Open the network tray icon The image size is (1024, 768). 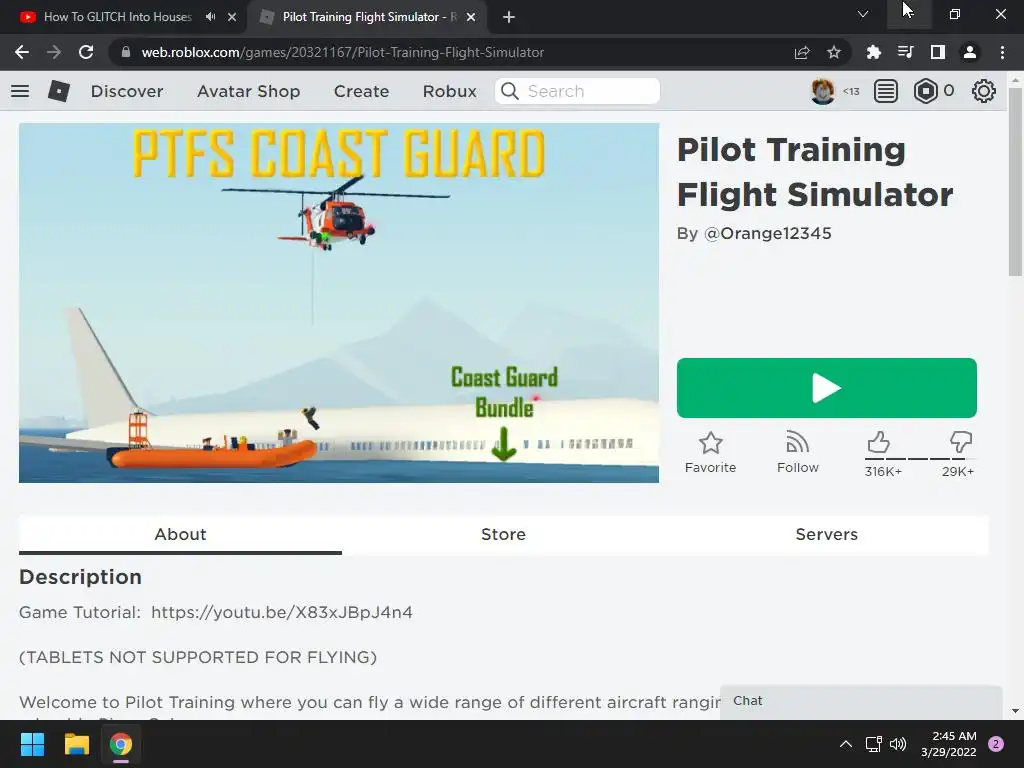coord(873,744)
